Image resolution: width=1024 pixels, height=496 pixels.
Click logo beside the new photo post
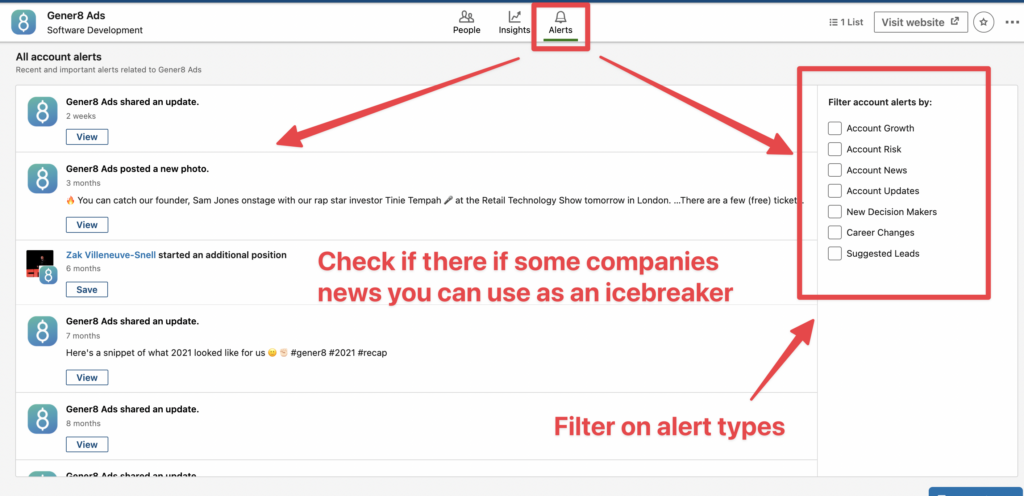pos(42,179)
